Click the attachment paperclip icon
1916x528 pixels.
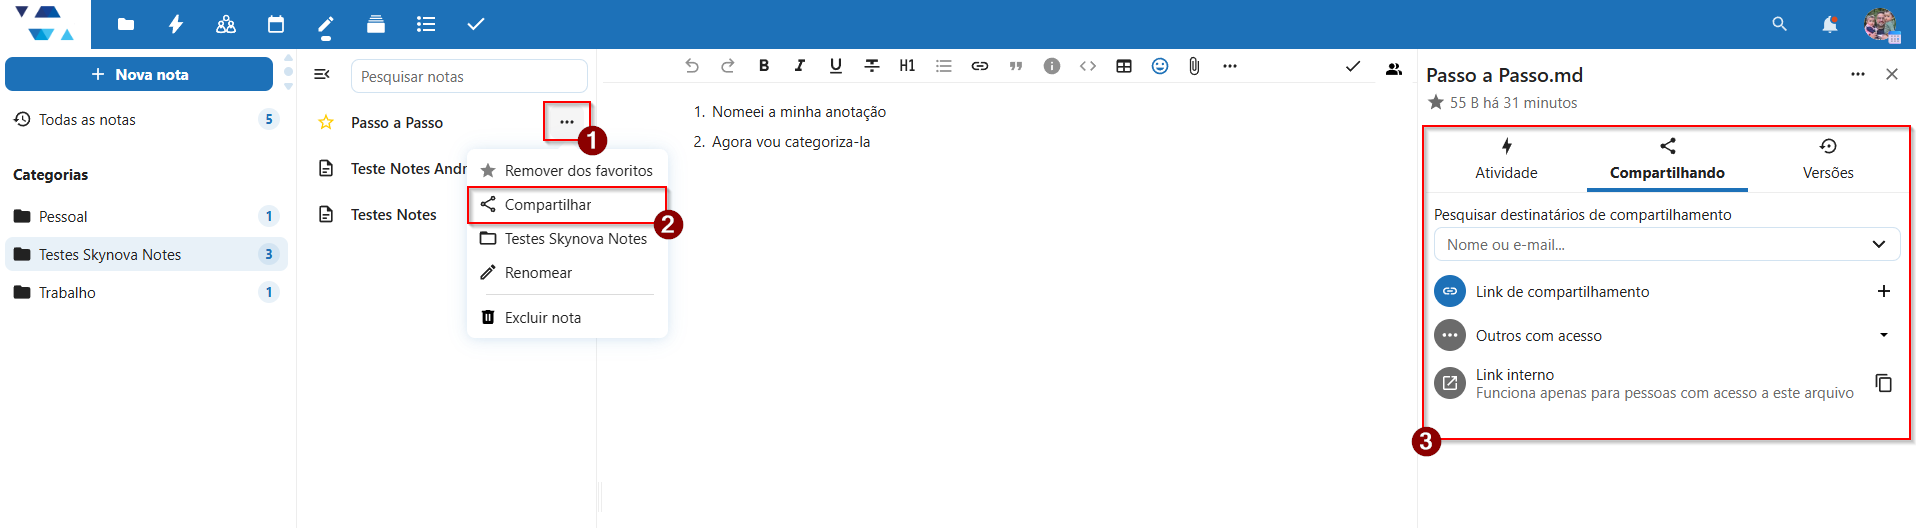click(x=1194, y=66)
